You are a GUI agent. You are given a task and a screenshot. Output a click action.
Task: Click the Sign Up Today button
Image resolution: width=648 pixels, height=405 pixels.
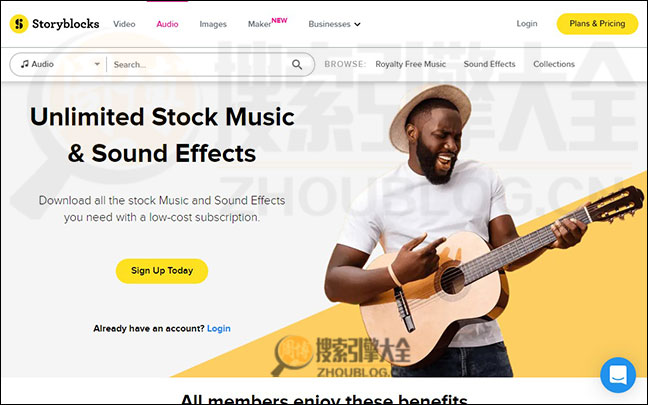(162, 271)
